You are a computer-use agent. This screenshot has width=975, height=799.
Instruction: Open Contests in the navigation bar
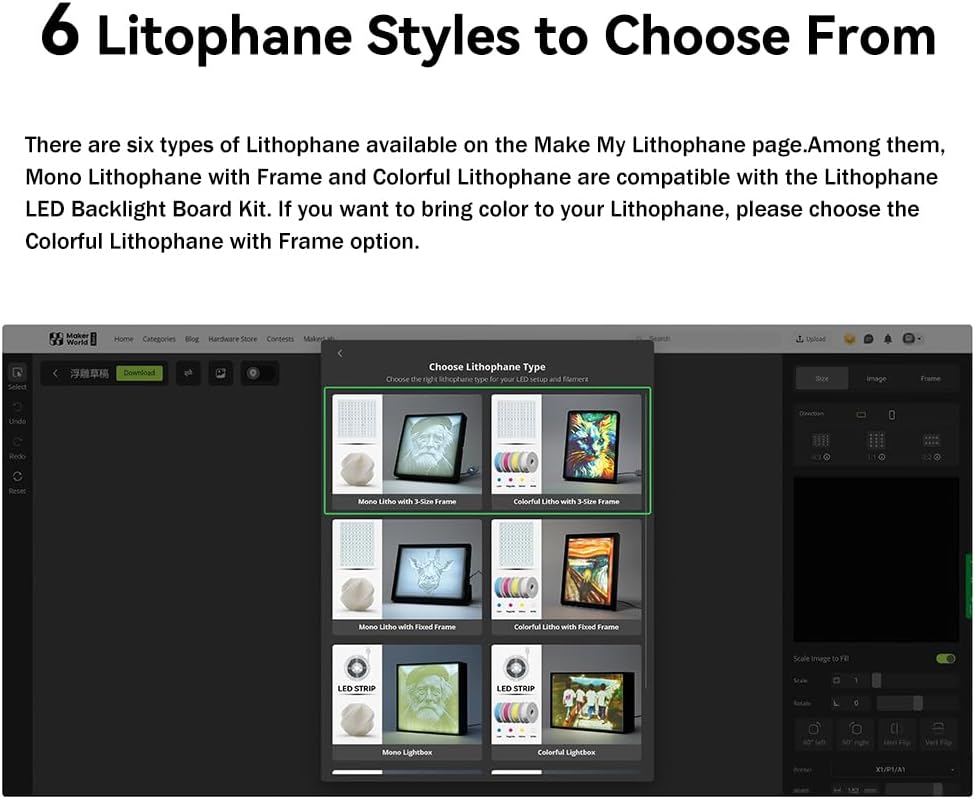tap(280, 339)
